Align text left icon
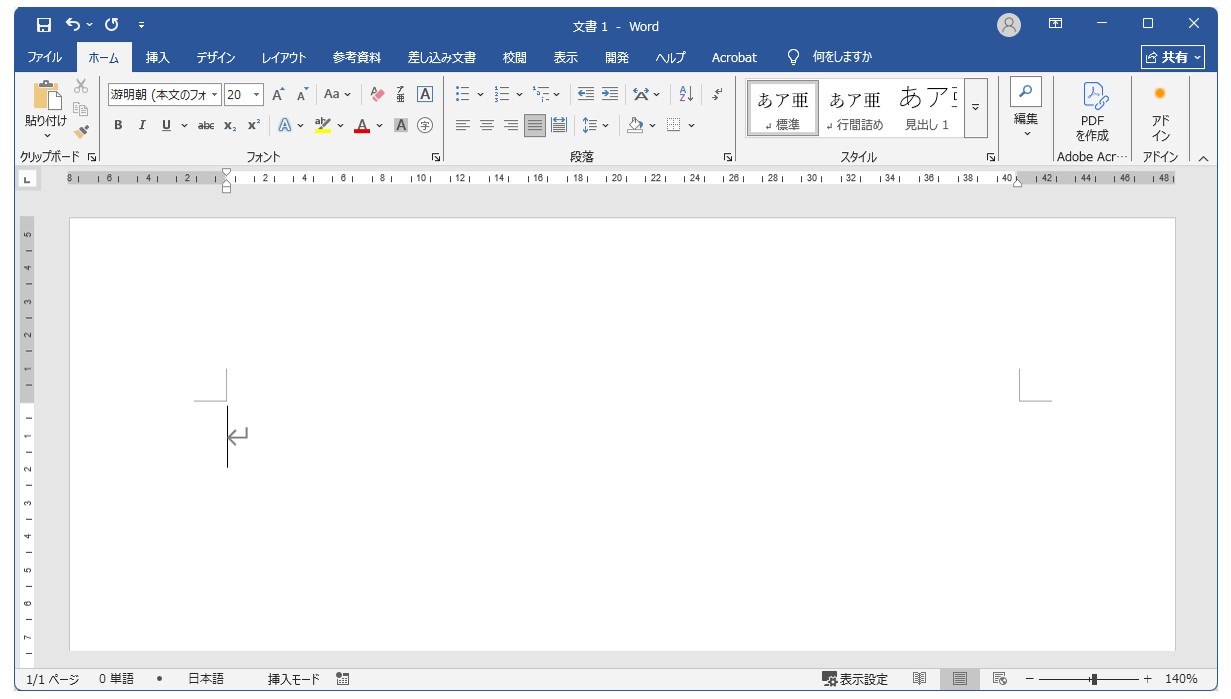The image size is (1231, 699). pyautogui.click(x=462, y=125)
